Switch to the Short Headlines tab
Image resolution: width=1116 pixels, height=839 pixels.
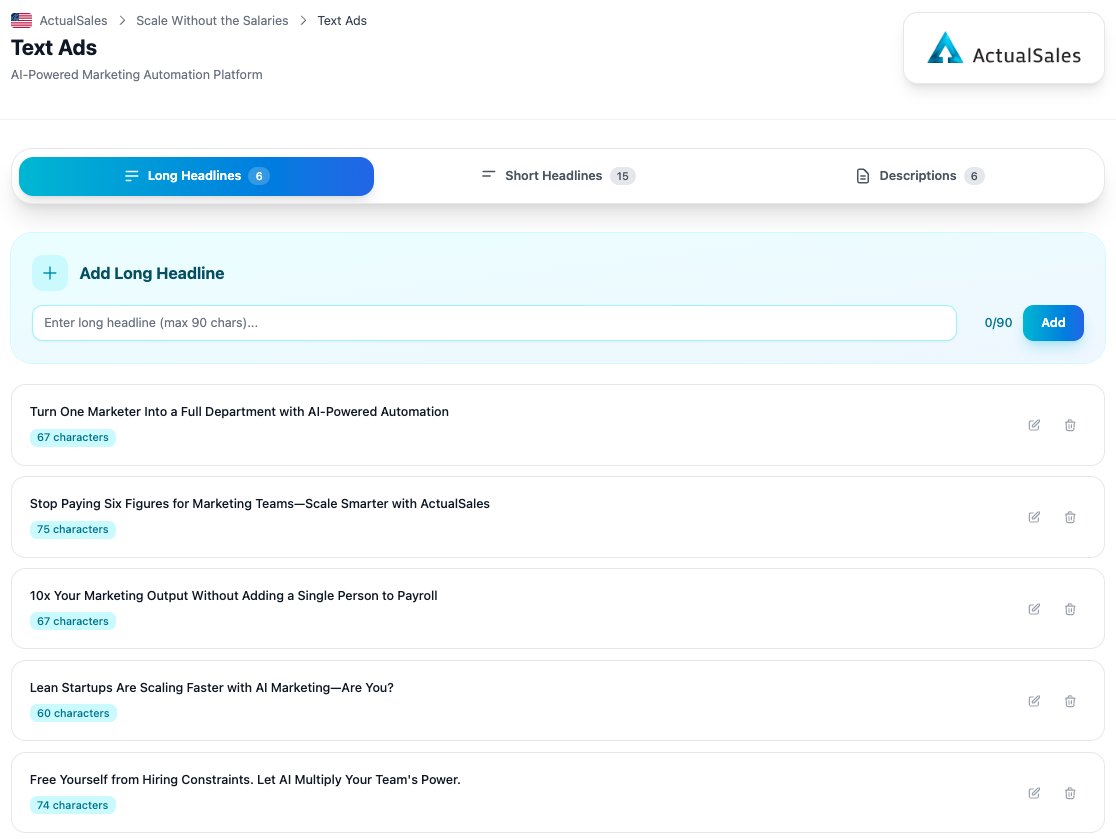[557, 175]
